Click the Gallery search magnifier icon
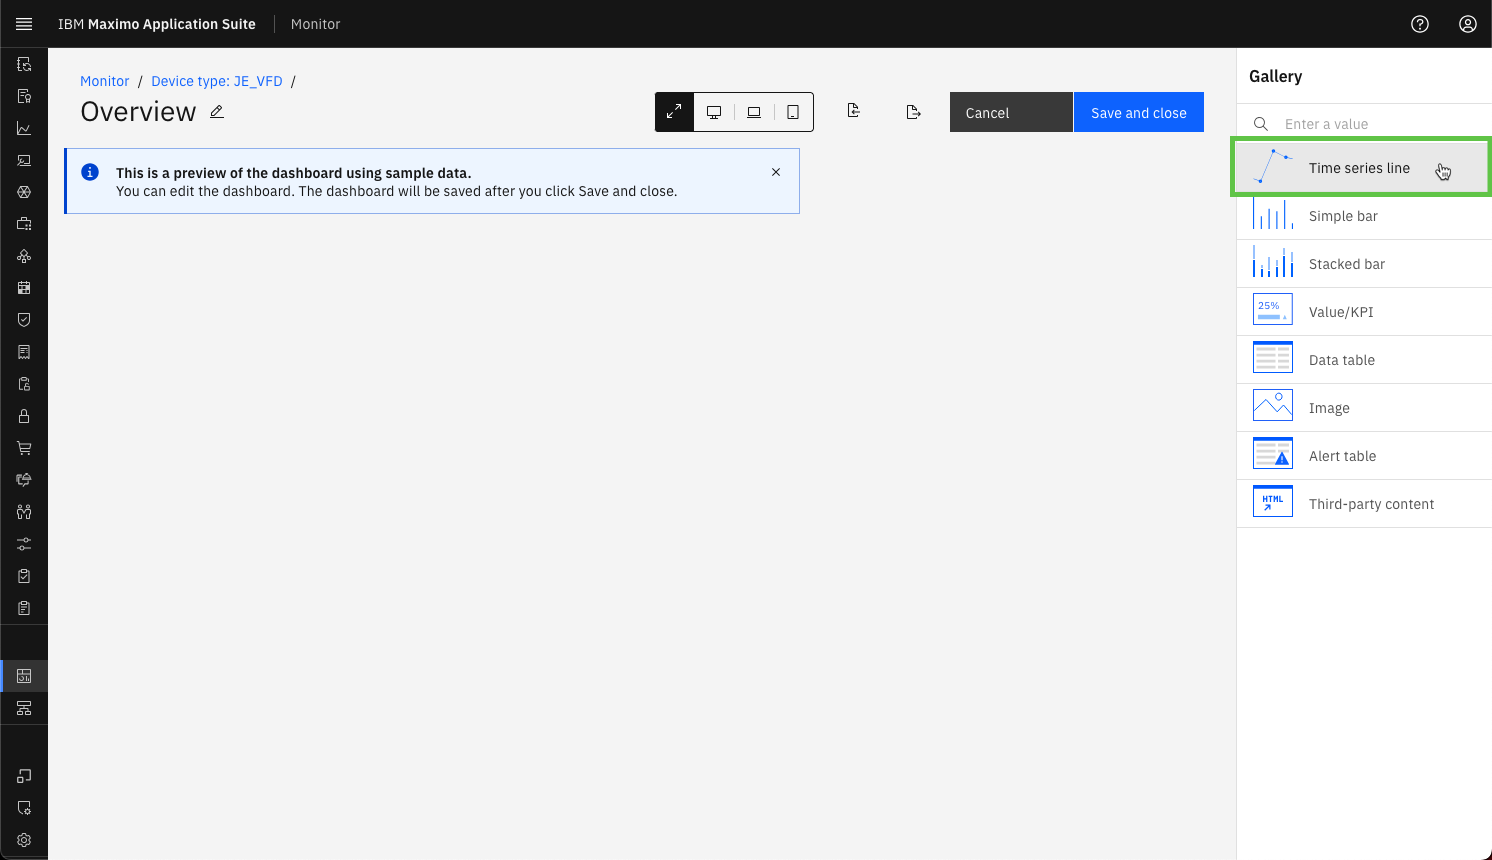Image resolution: width=1492 pixels, height=860 pixels. [x=1261, y=124]
